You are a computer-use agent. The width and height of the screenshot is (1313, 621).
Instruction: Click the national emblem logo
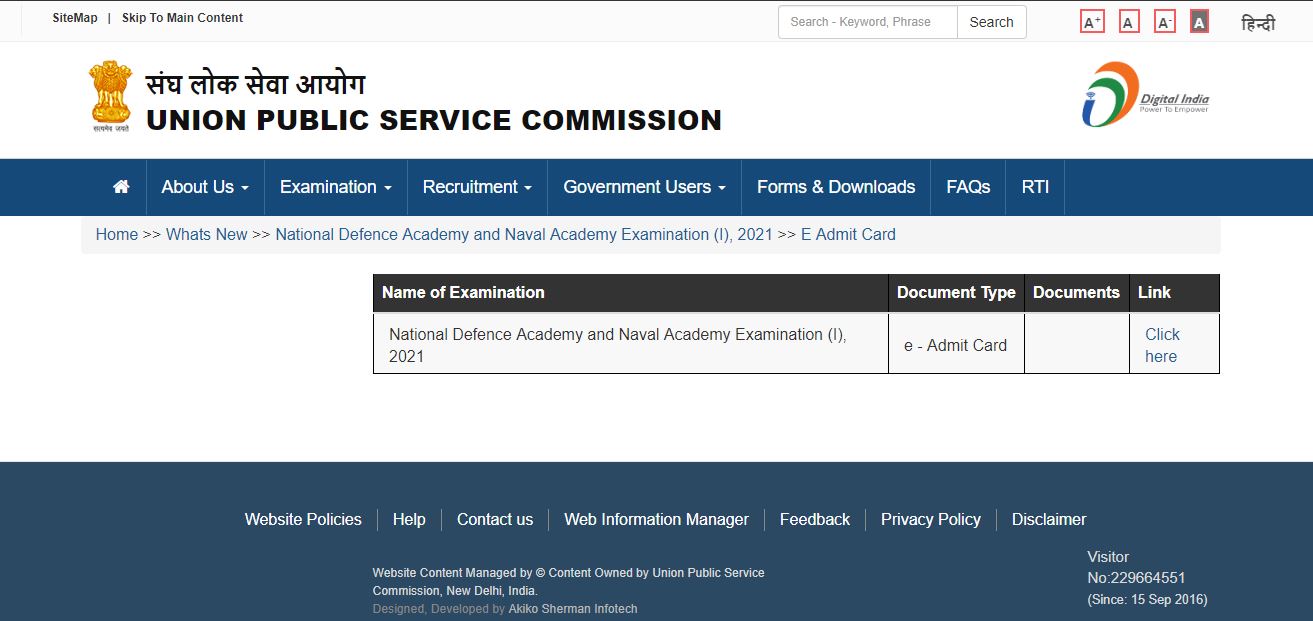110,97
